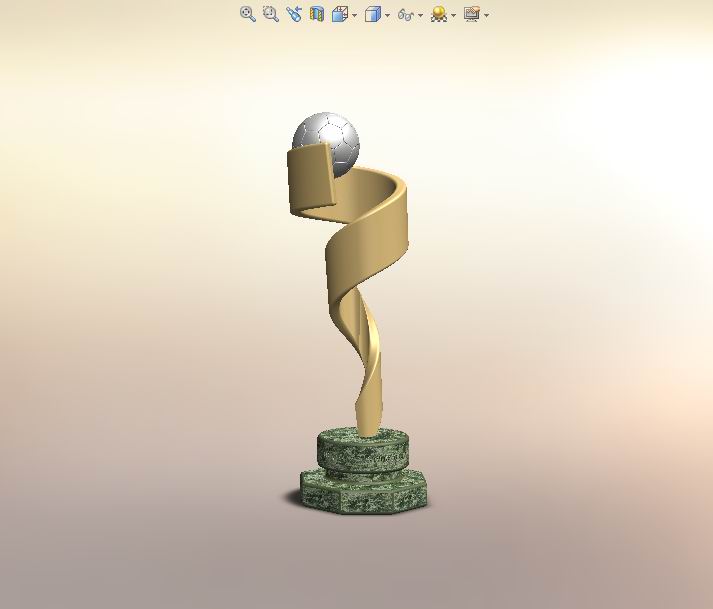The height and width of the screenshot is (609, 713).
Task: Click the View Orientation cube icon
Action: pyautogui.click(x=340, y=15)
